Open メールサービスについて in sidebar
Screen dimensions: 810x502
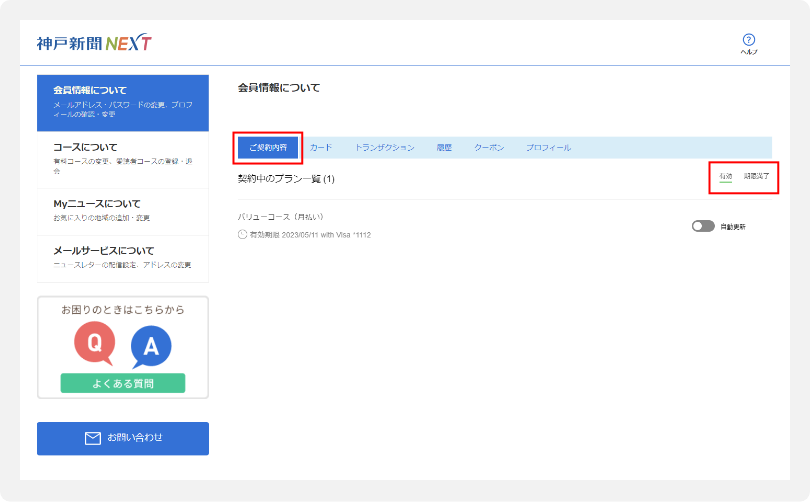[123, 259]
